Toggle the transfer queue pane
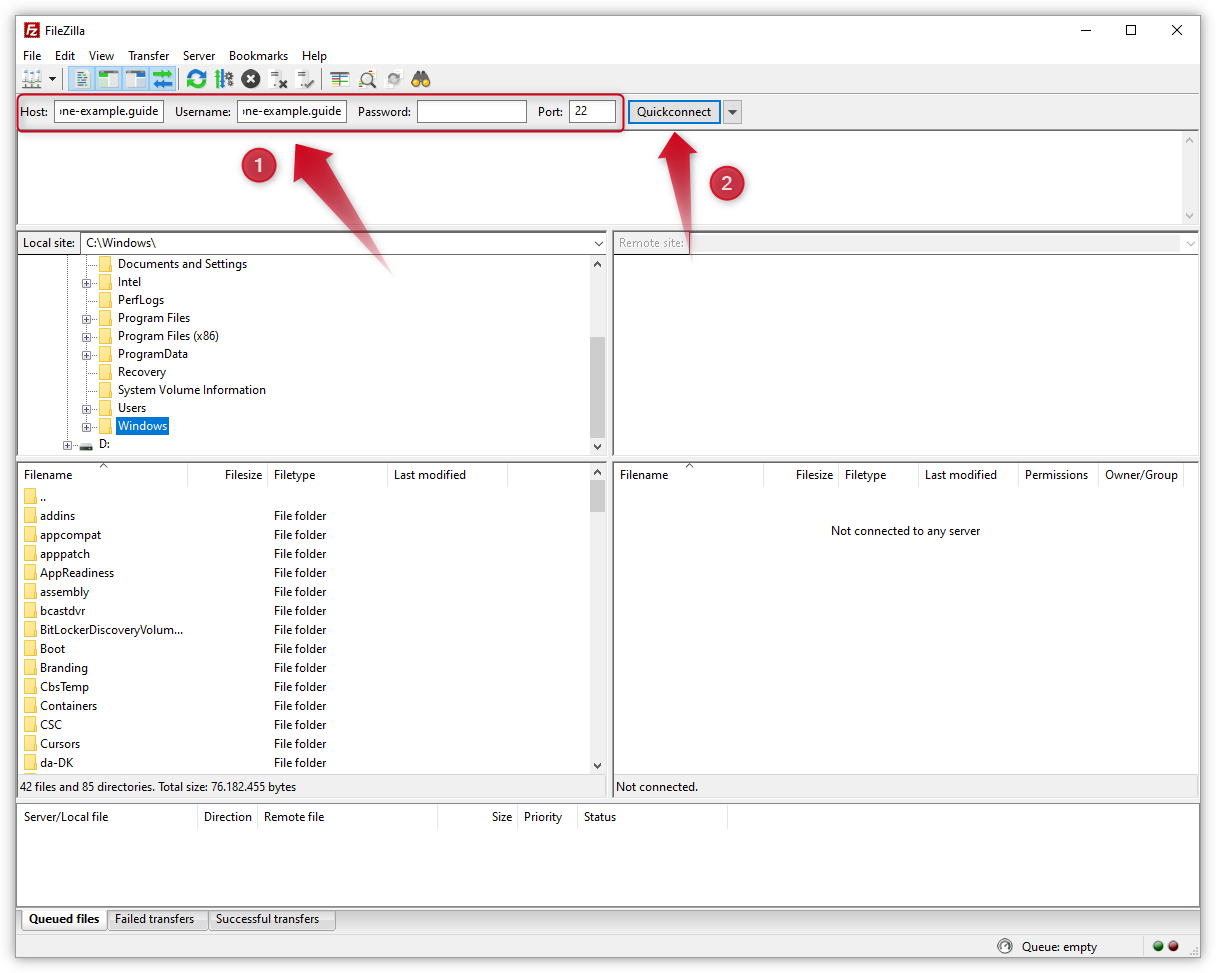 point(164,79)
